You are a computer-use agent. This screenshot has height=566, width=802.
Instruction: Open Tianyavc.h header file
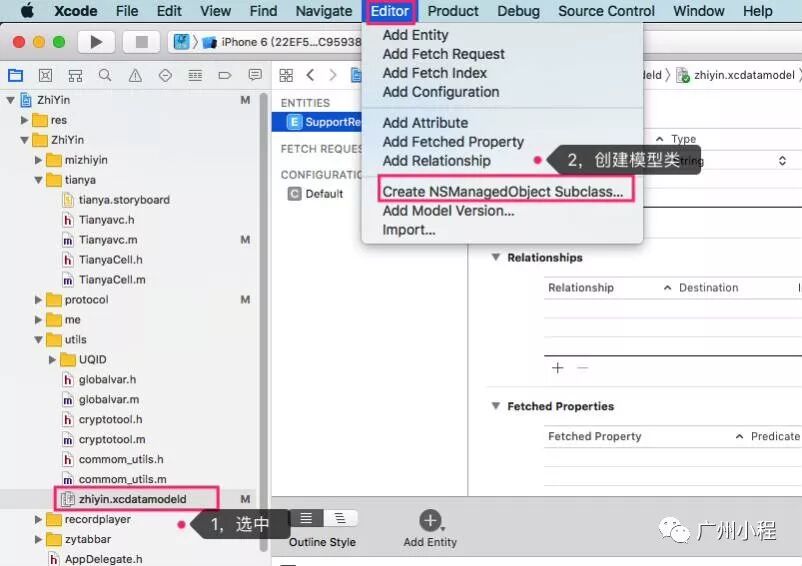[106, 220]
